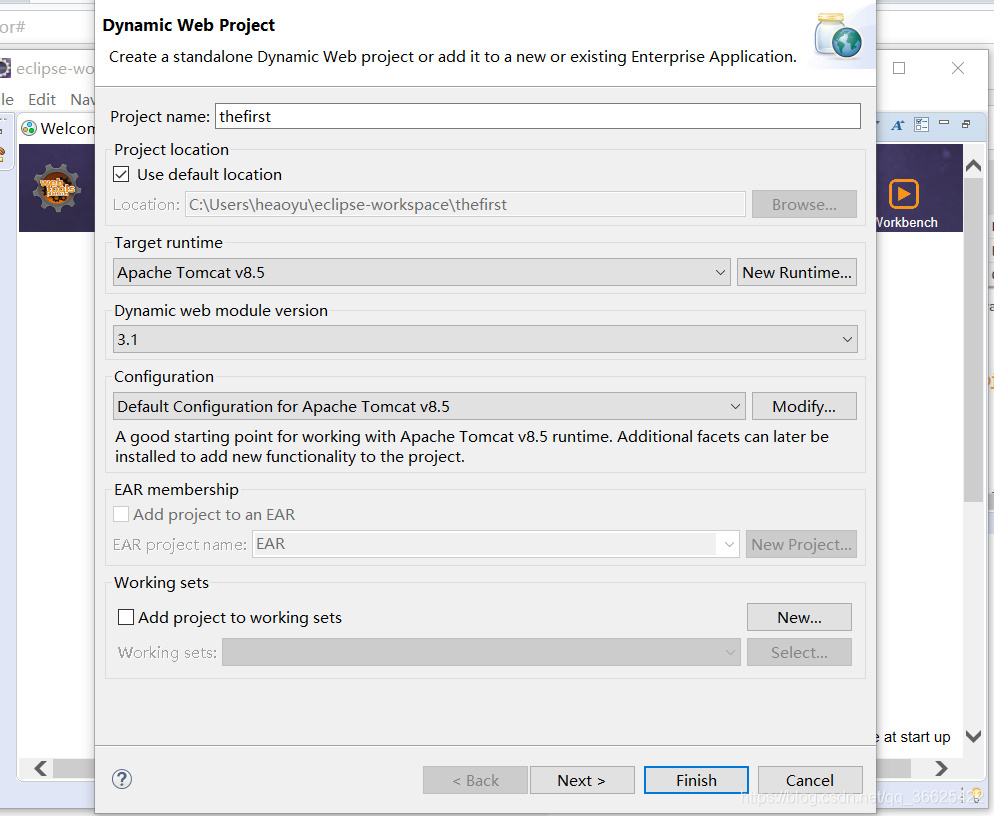The height and width of the screenshot is (816, 994).
Task: Open the Edit menu in Eclipse
Action: (x=42, y=100)
